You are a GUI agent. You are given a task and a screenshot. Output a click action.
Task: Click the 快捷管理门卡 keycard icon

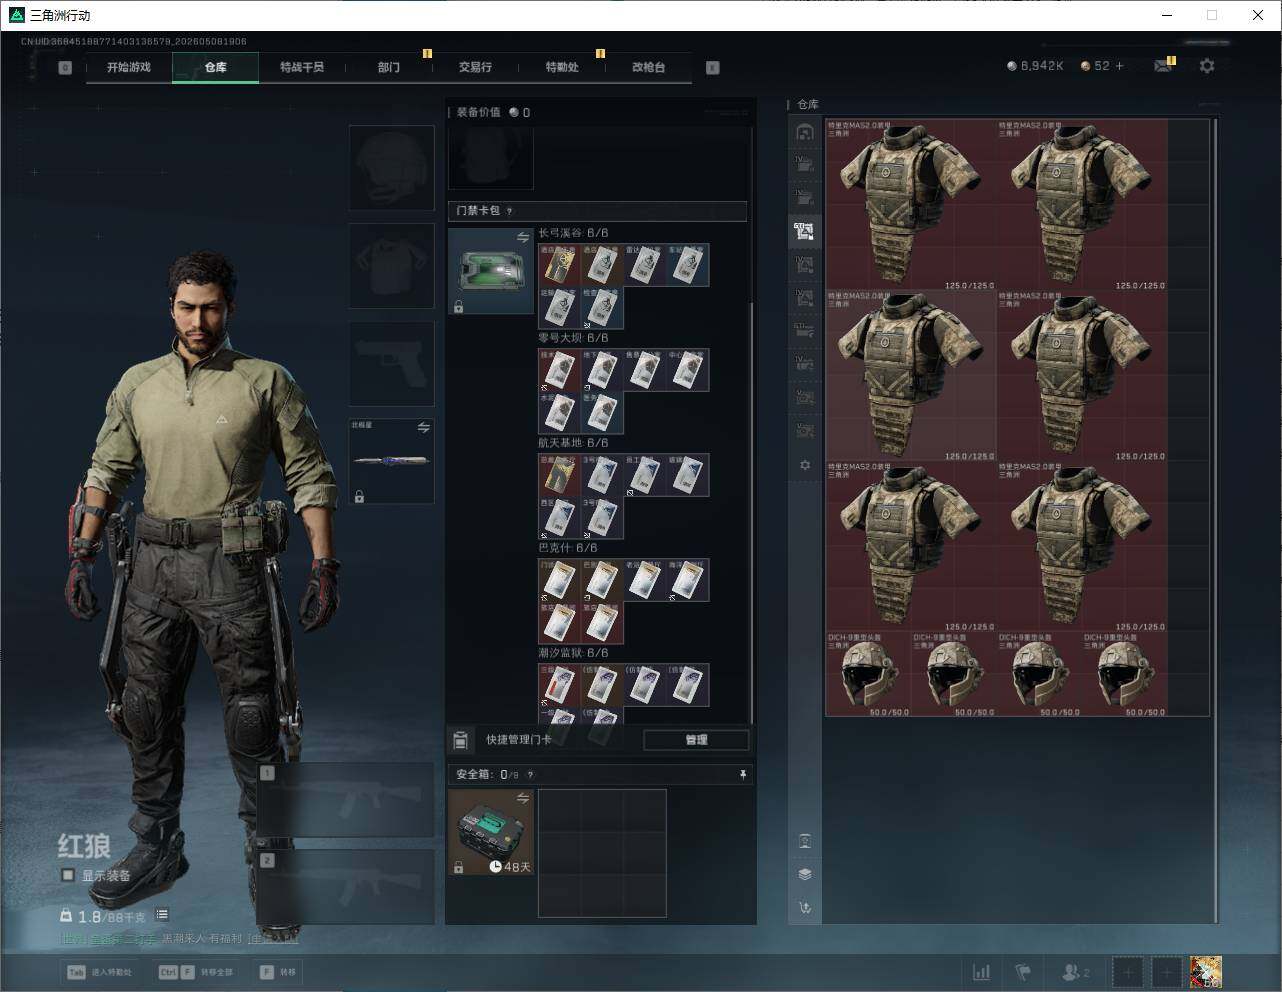tap(460, 740)
